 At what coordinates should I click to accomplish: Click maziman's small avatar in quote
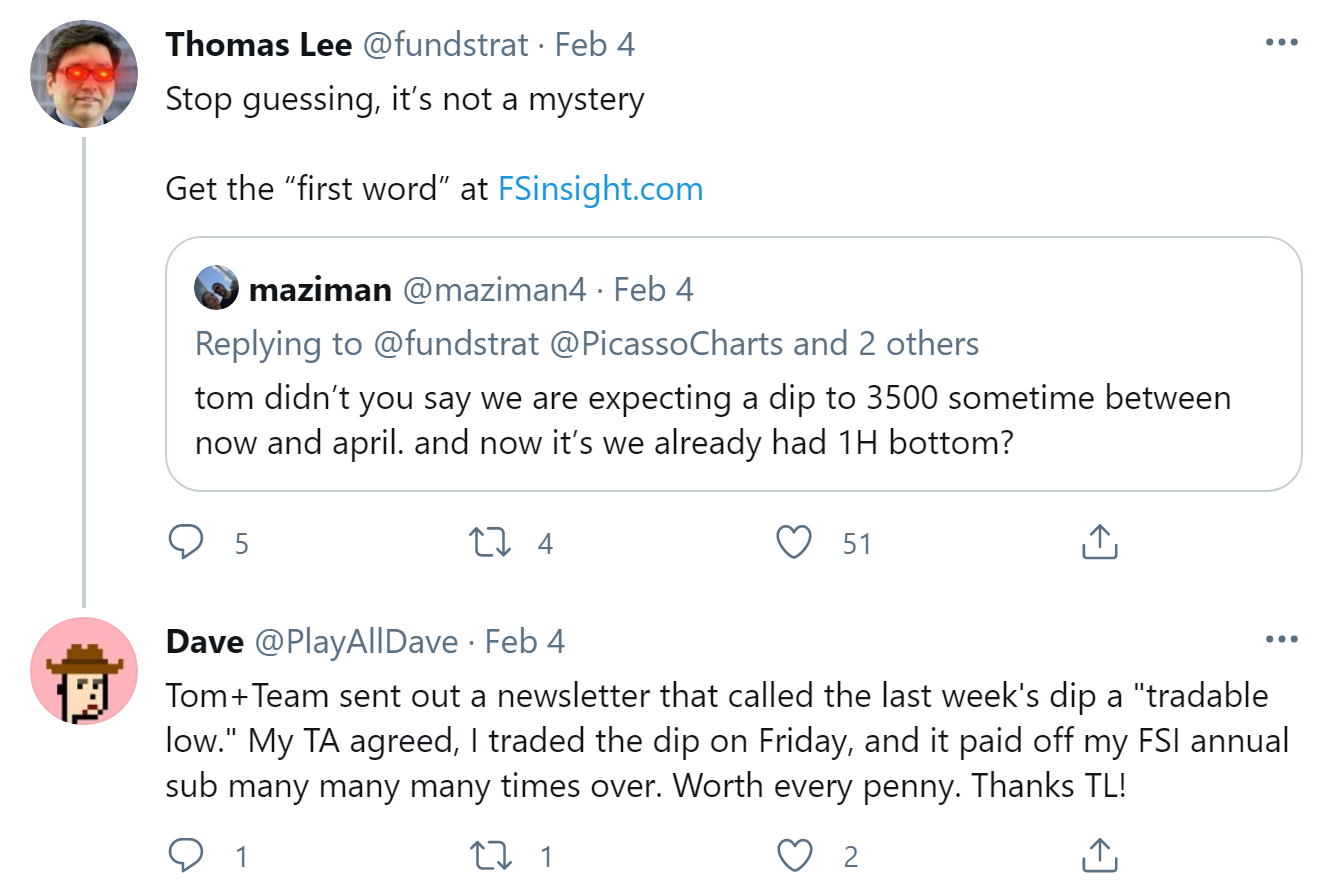(217, 288)
